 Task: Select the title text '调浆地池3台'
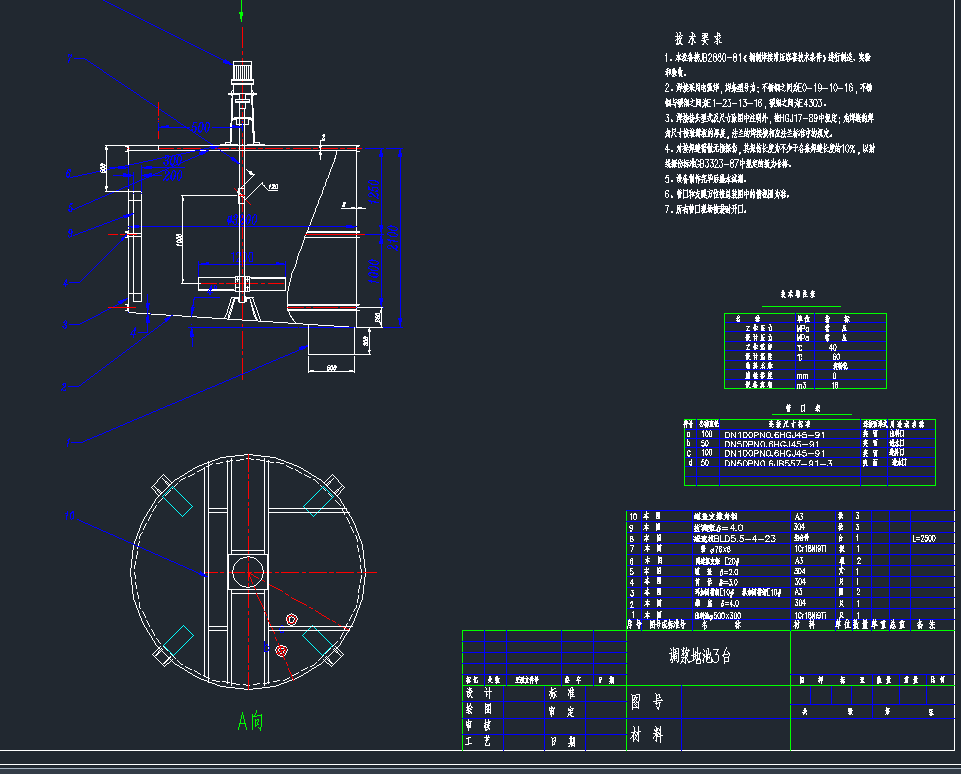(x=707, y=657)
